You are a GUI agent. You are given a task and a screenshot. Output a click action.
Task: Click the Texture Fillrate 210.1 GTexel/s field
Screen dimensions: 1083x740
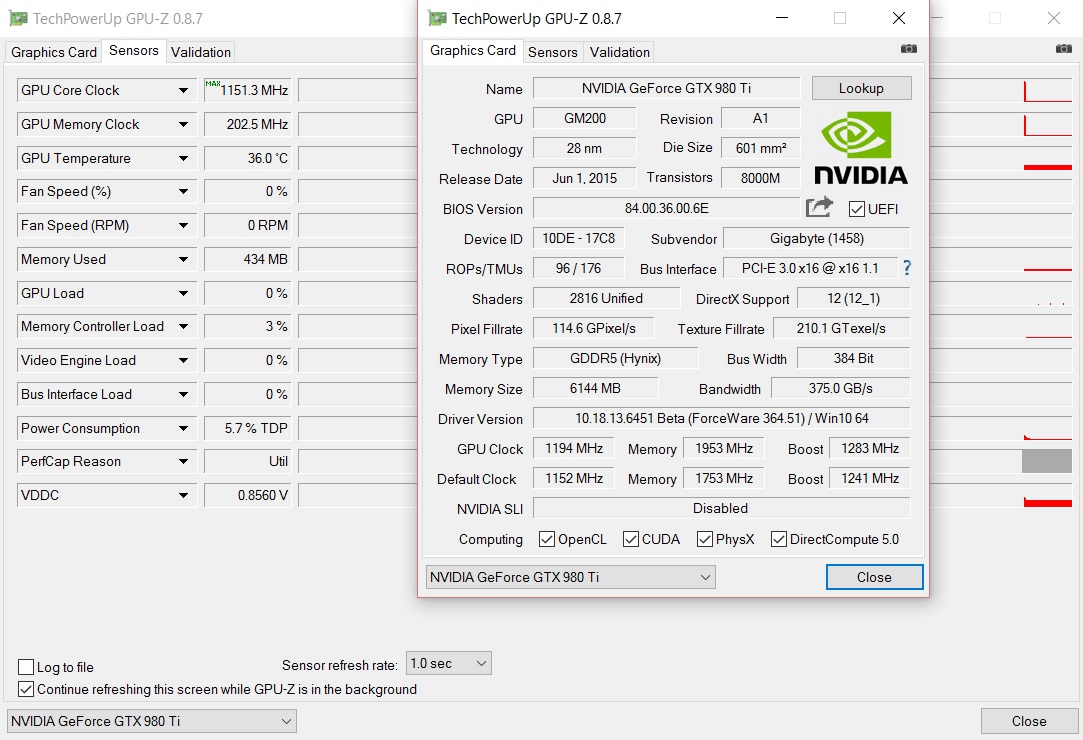coord(841,328)
